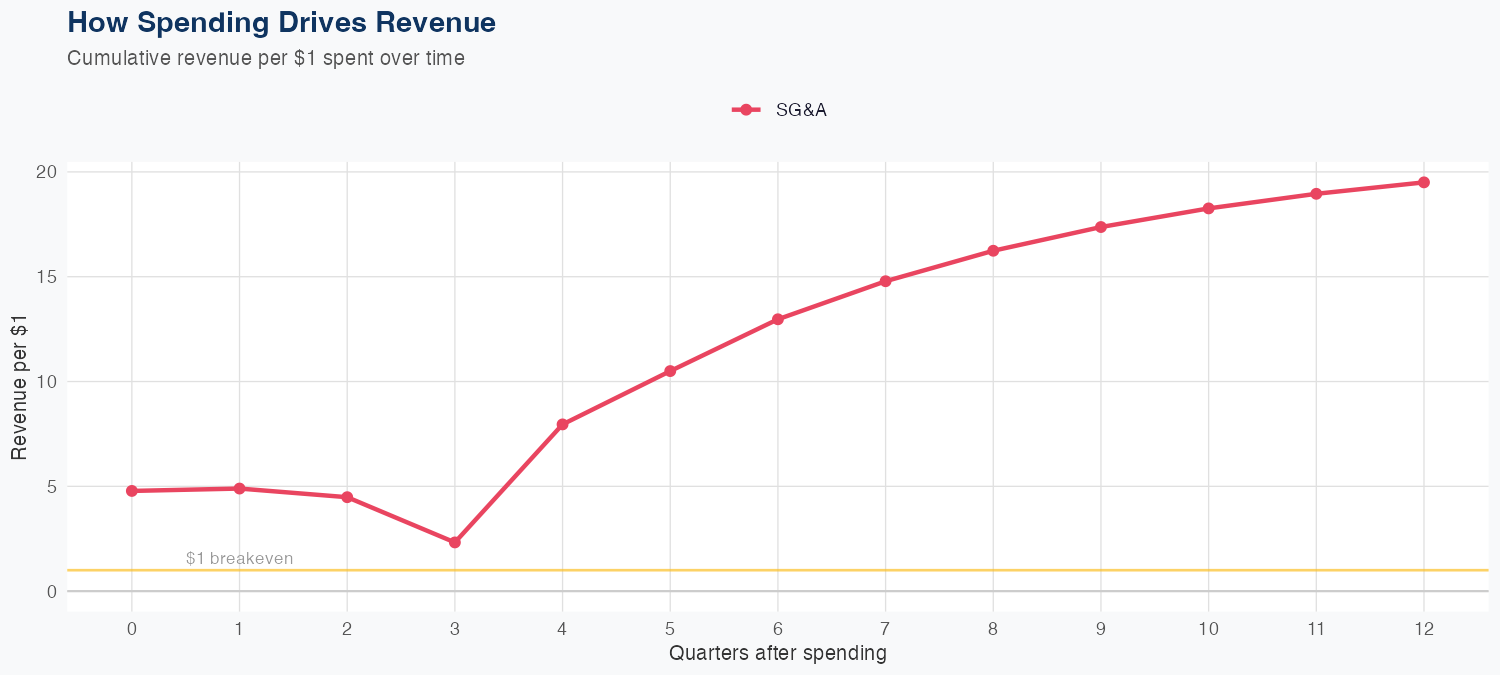Click the "Cumulative revenue per $1 spent" subtitle

click(x=265, y=58)
